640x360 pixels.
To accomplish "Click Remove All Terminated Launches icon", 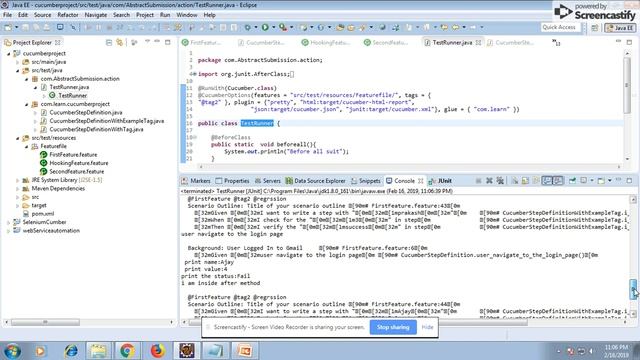I will (x=500, y=181).
